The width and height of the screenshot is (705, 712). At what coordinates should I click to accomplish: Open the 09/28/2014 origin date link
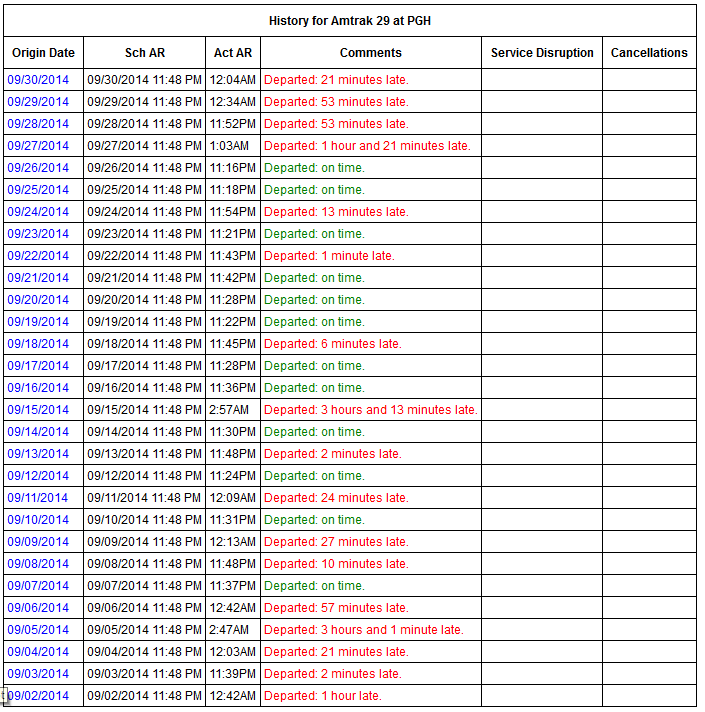(38, 124)
